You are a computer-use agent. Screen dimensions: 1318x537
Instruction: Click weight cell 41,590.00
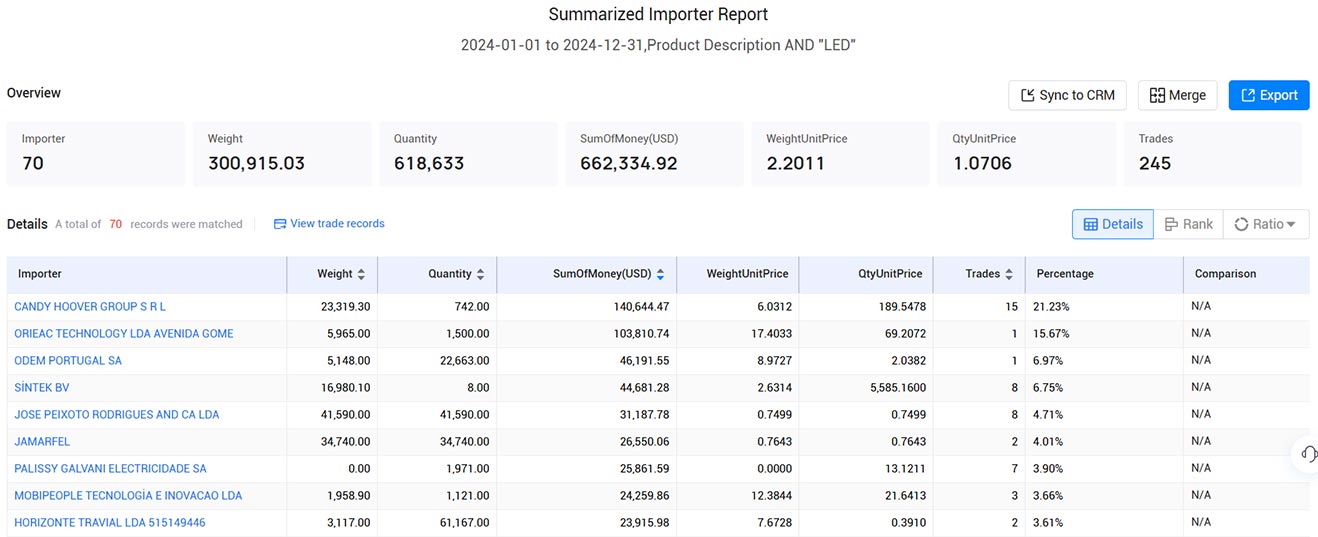pyautogui.click(x=345, y=414)
